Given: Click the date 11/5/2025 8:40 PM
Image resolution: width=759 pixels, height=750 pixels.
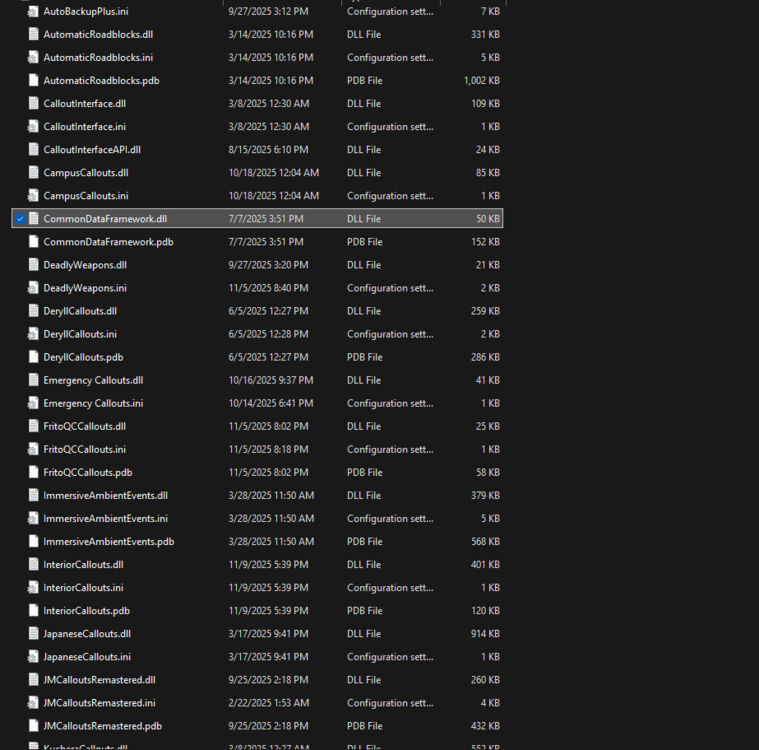Looking at the screenshot, I should click(x=268, y=288).
